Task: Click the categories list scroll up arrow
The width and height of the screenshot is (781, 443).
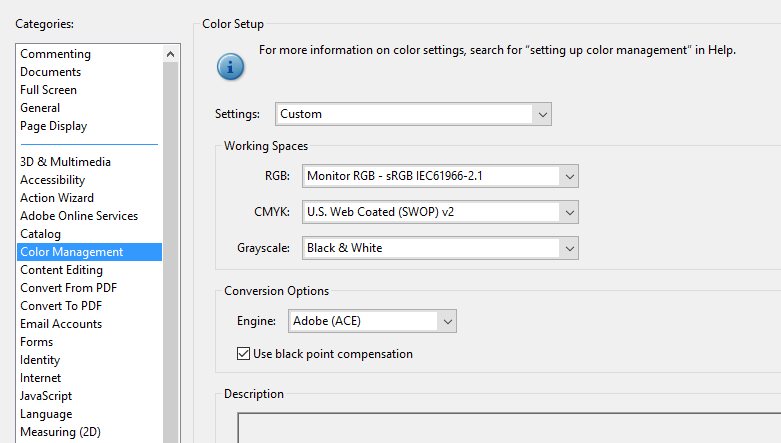Action: click(171, 54)
